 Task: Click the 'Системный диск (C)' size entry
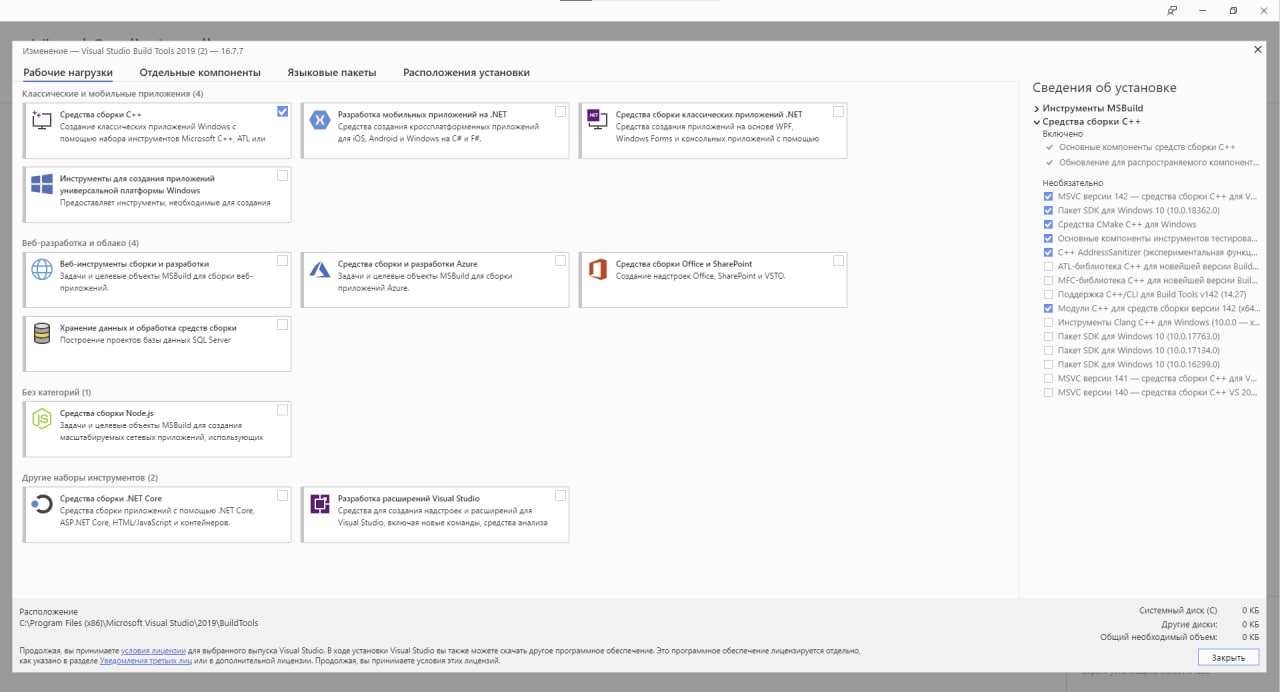1178,610
